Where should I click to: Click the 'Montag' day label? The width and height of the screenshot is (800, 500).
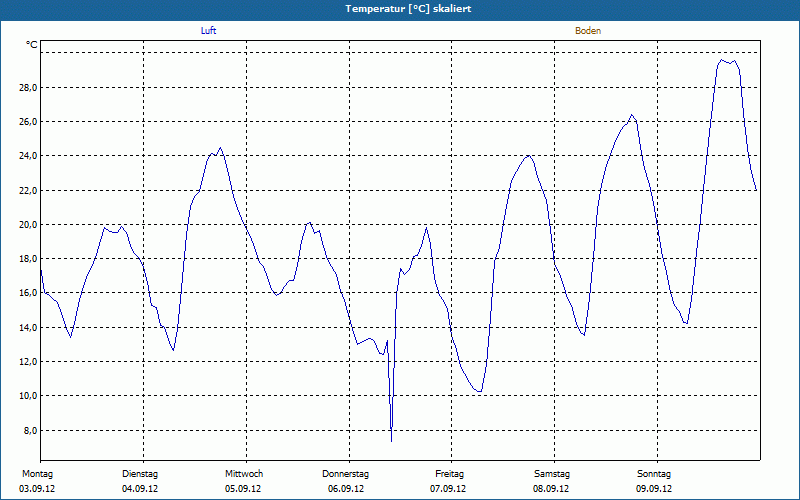point(37,474)
